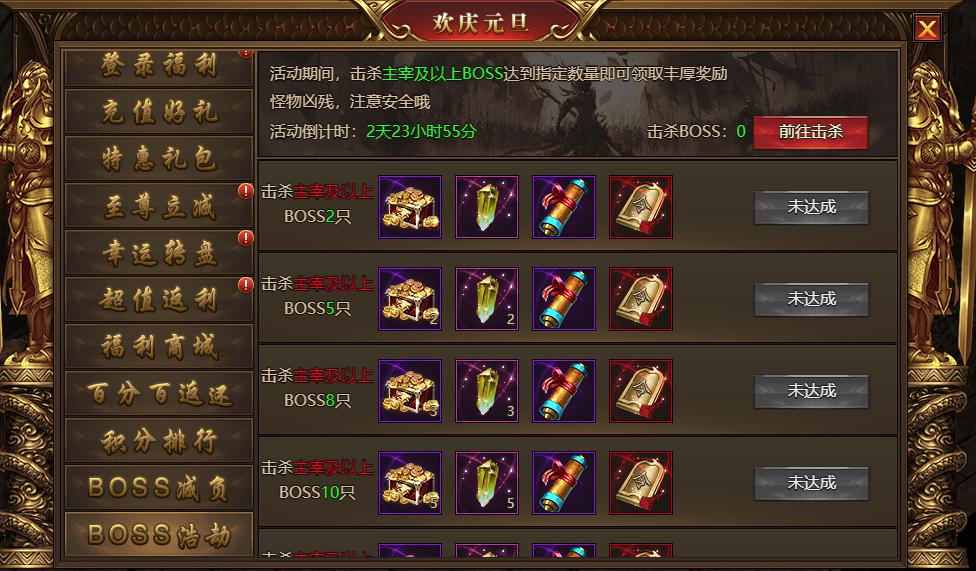Viewport: 976px width, 571px height.
Task: Click 未达成 button for BOSS10 row
Action: [x=812, y=483]
